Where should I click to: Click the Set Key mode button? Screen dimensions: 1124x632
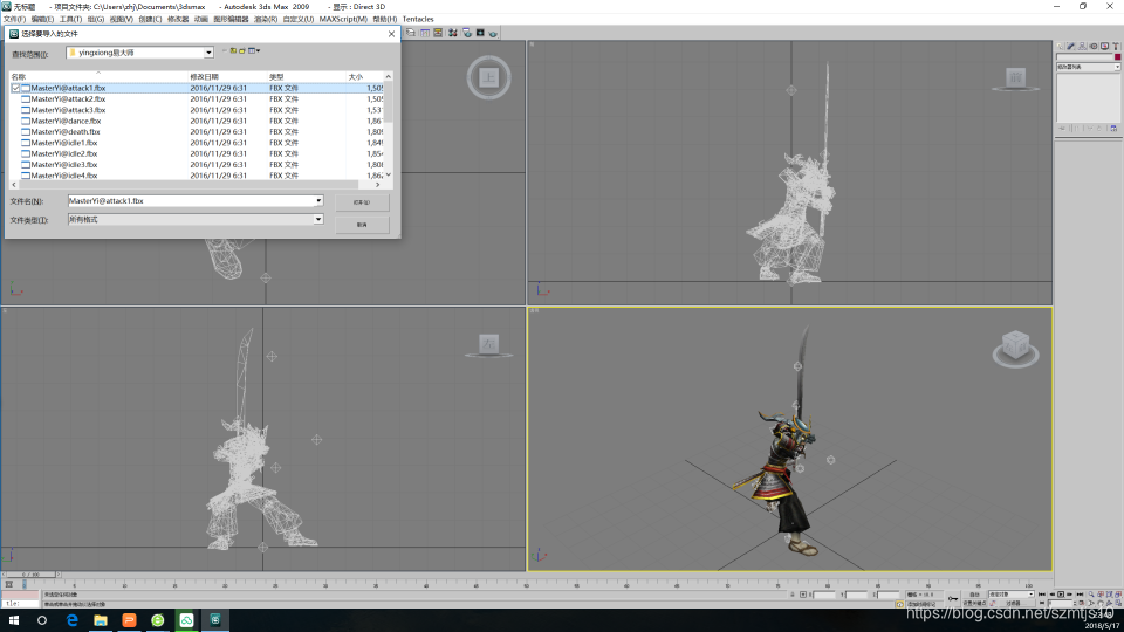point(974,603)
